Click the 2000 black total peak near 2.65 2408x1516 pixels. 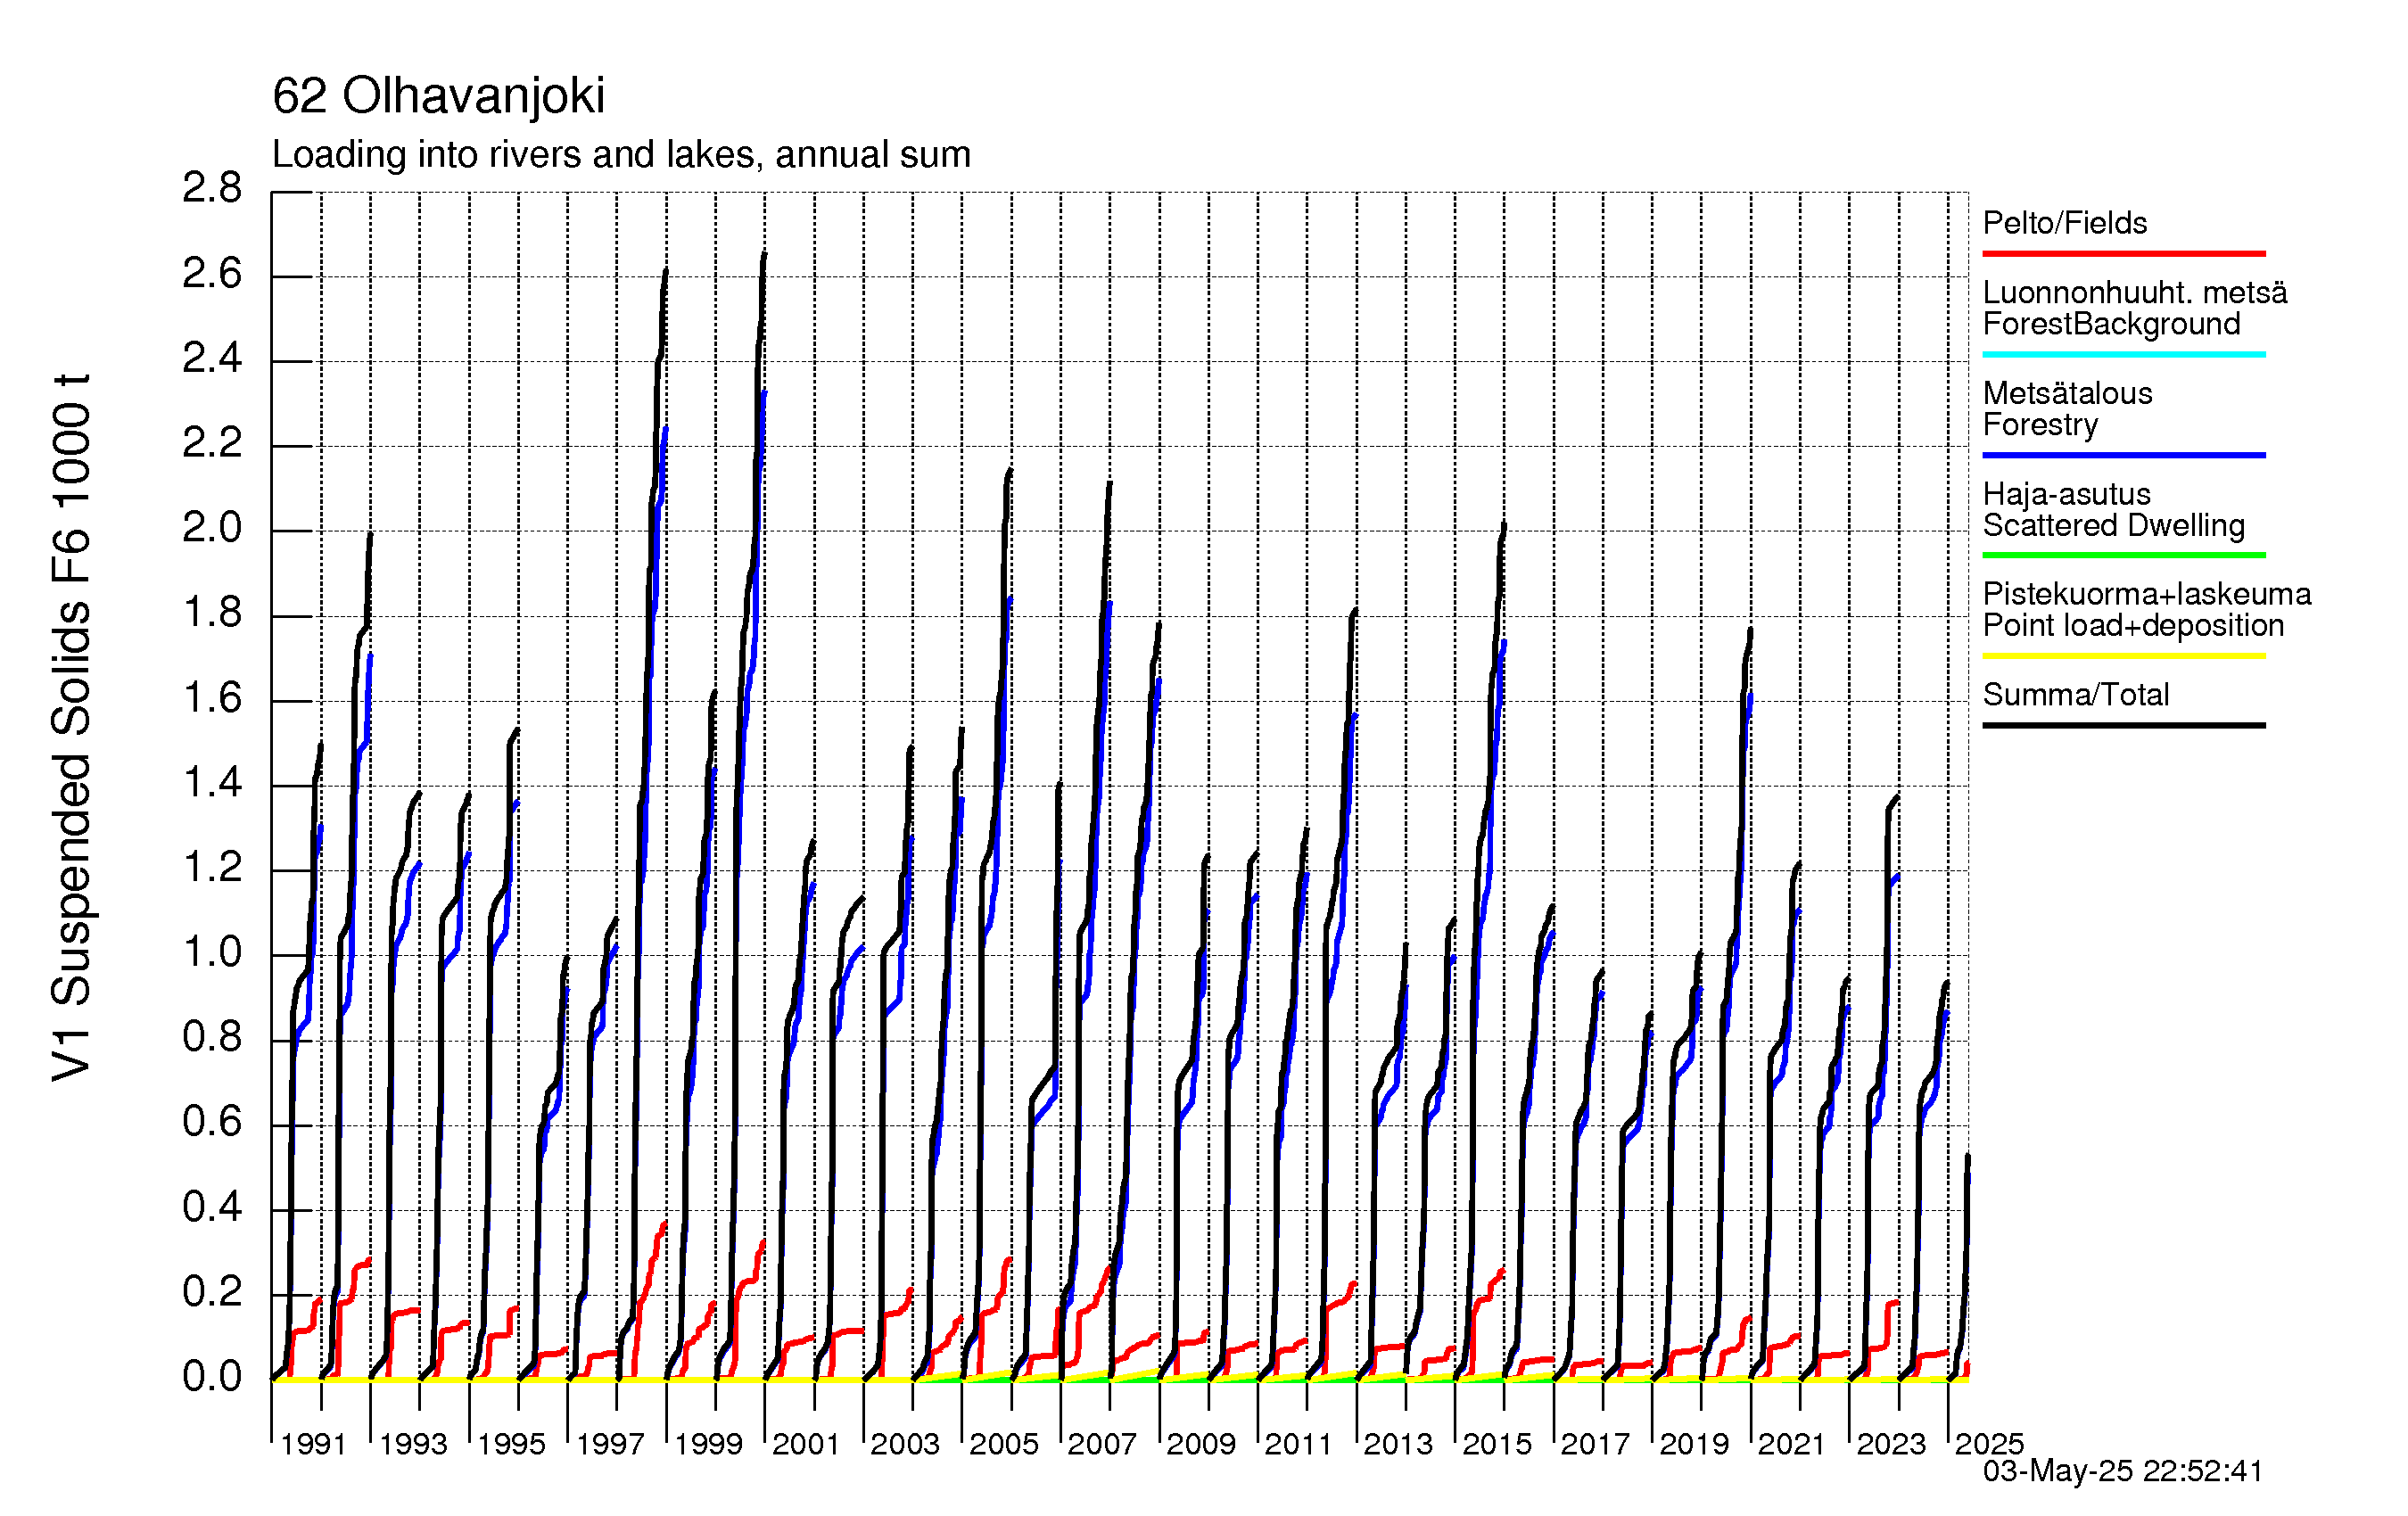tap(764, 255)
